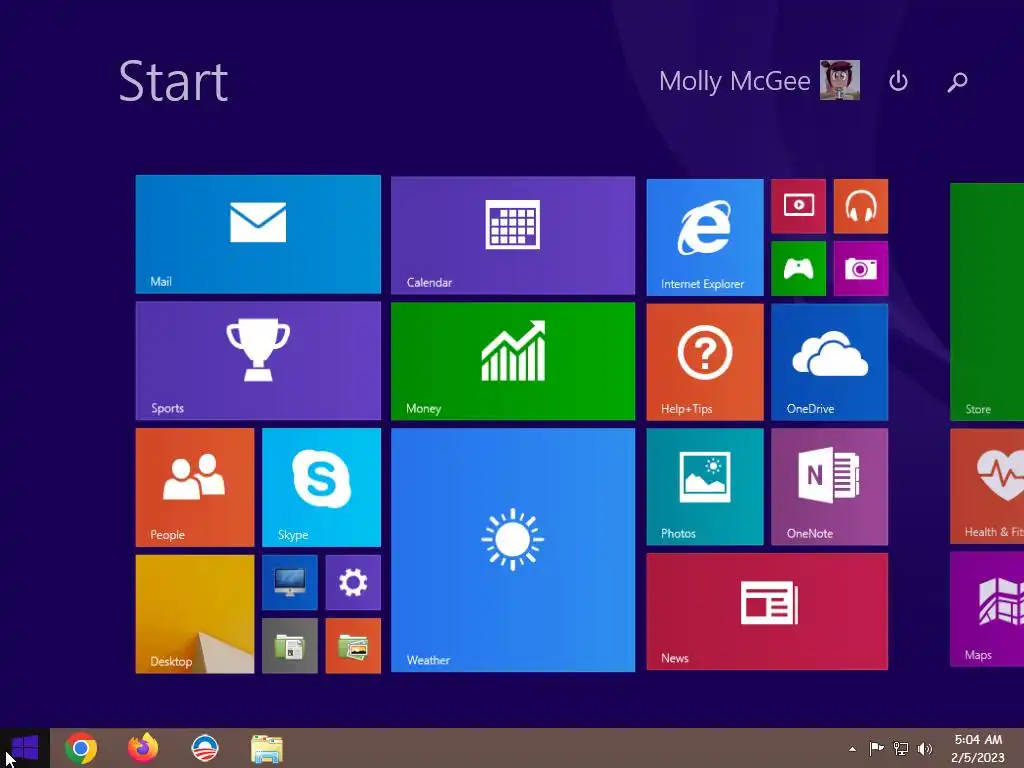Open the Obama logo app in taskbar
This screenshot has width=1024, height=768.
click(204, 748)
